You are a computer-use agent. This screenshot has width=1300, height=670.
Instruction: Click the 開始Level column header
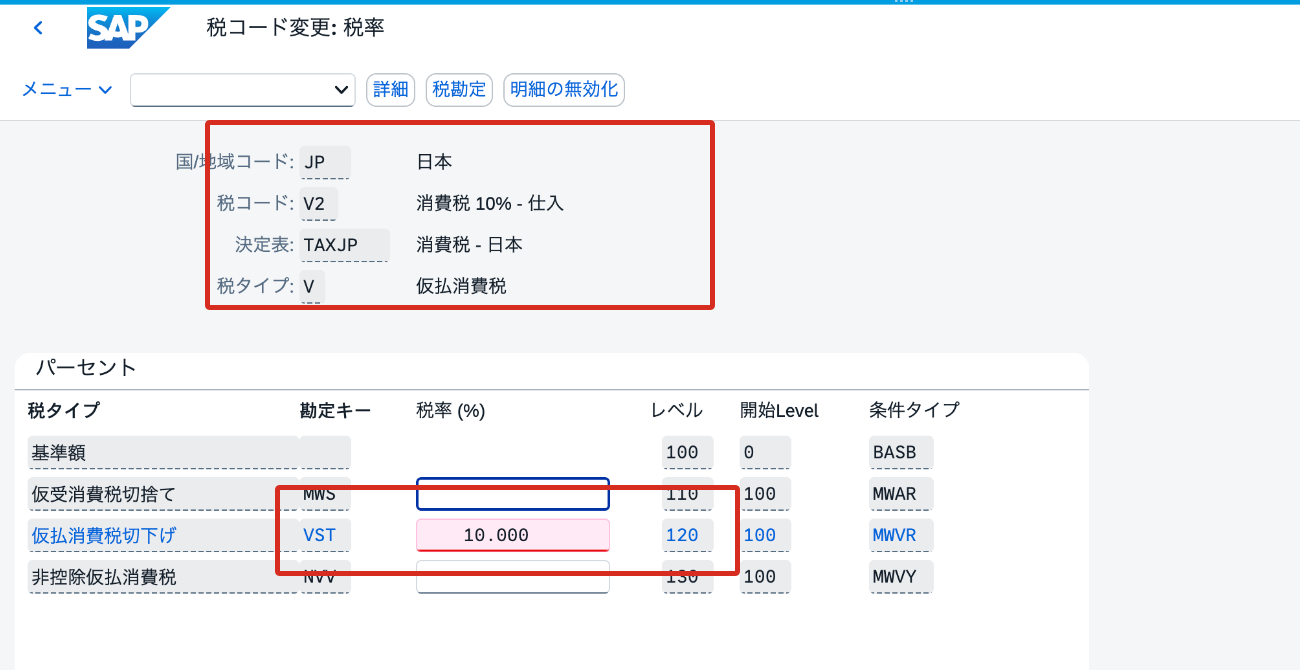click(779, 410)
